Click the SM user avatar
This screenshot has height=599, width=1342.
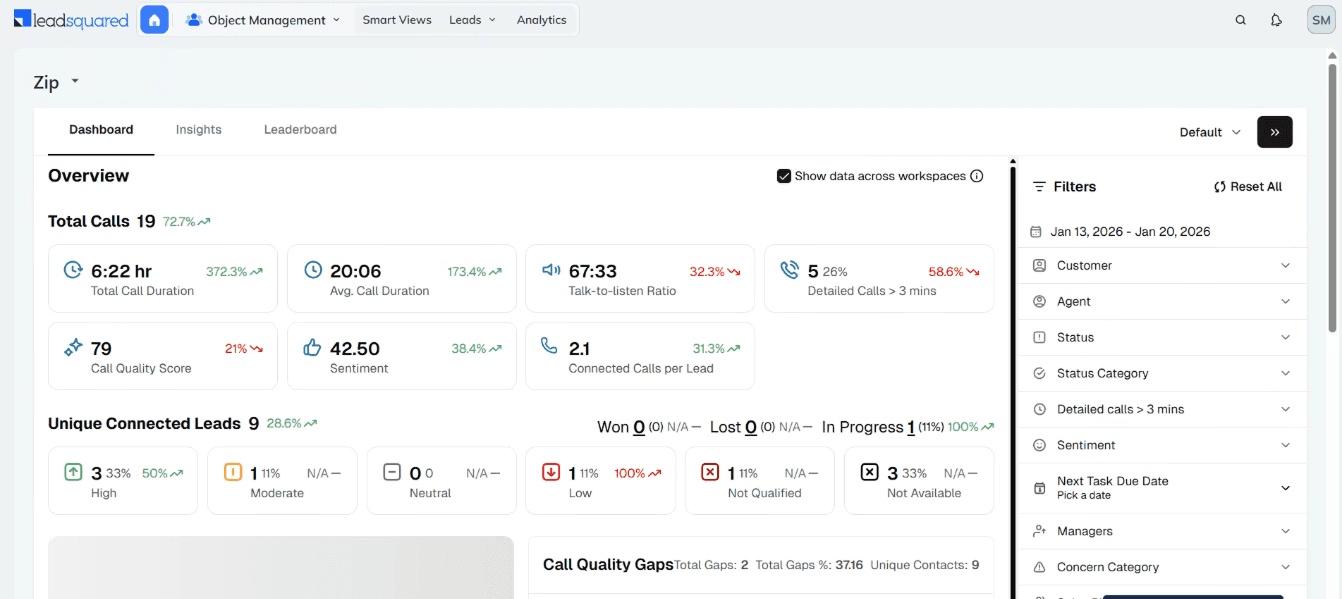[1320, 20]
